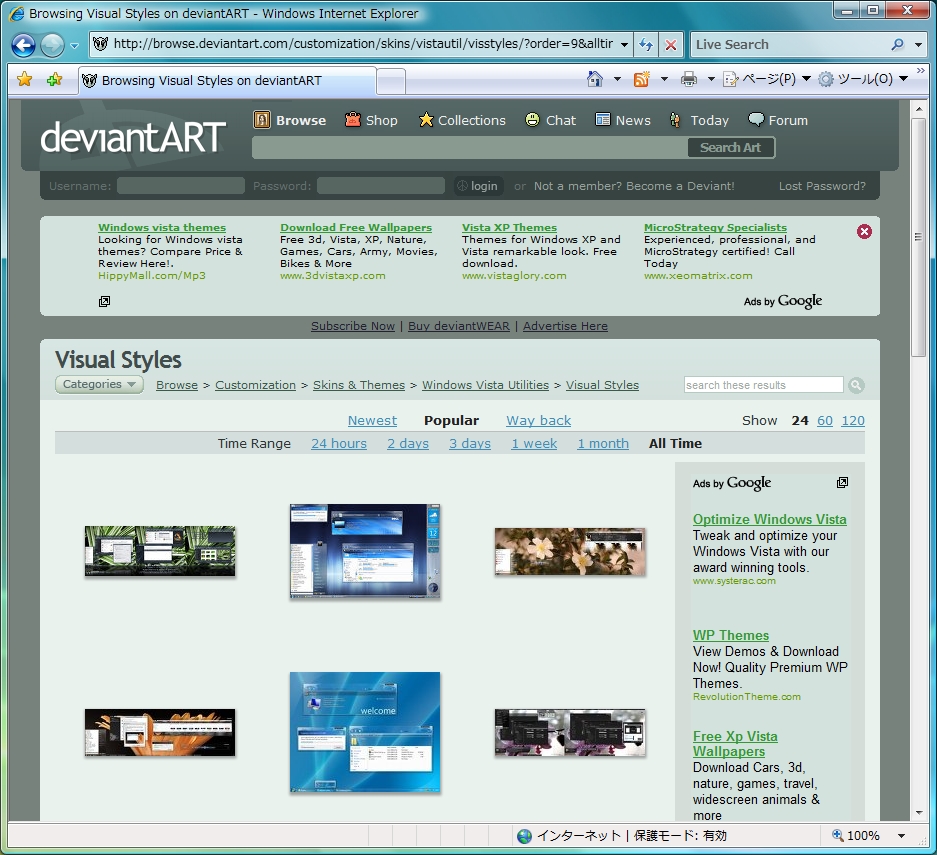This screenshot has height=855, width=937.
Task: Focus the Username input field
Action: coord(180,186)
